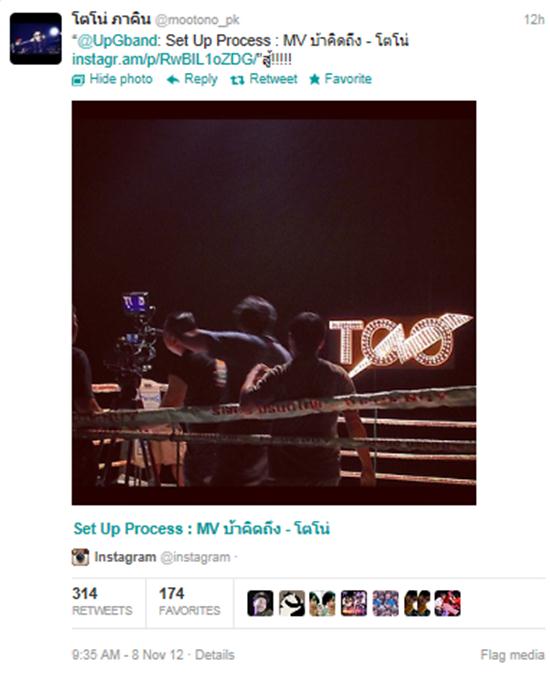The height and width of the screenshot is (677, 550).
Task: Expand tweet Details link
Action: (215, 655)
